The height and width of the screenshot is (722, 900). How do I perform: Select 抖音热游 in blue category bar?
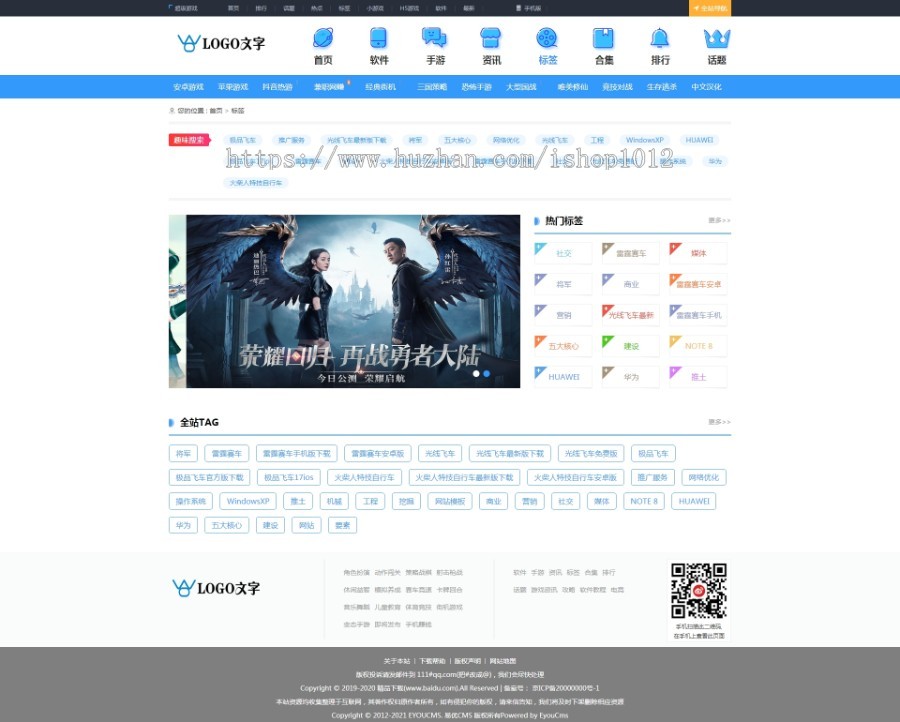(277, 87)
